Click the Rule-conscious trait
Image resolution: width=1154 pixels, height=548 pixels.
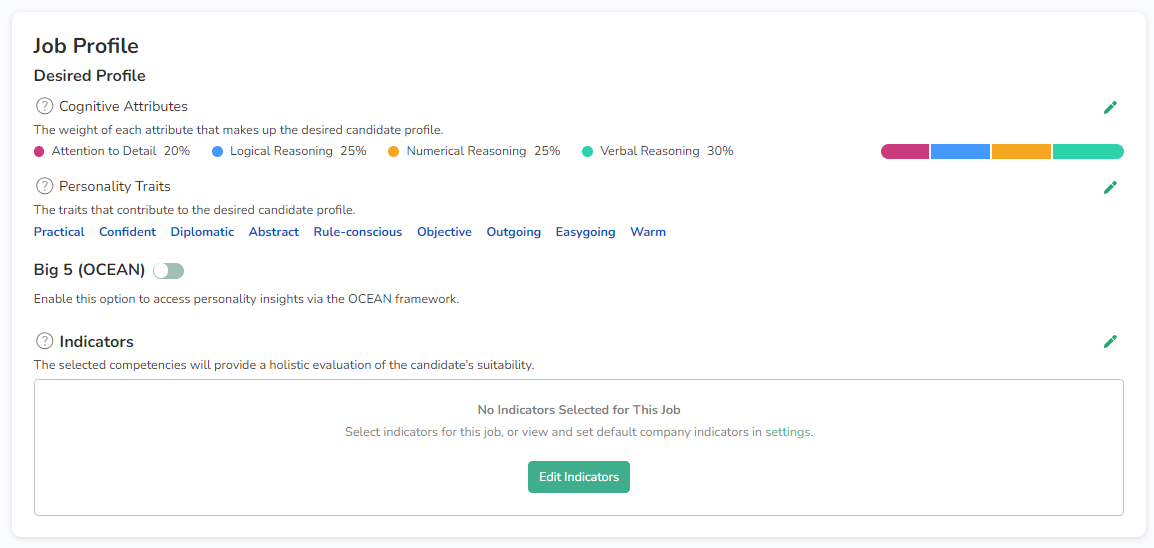pos(357,232)
